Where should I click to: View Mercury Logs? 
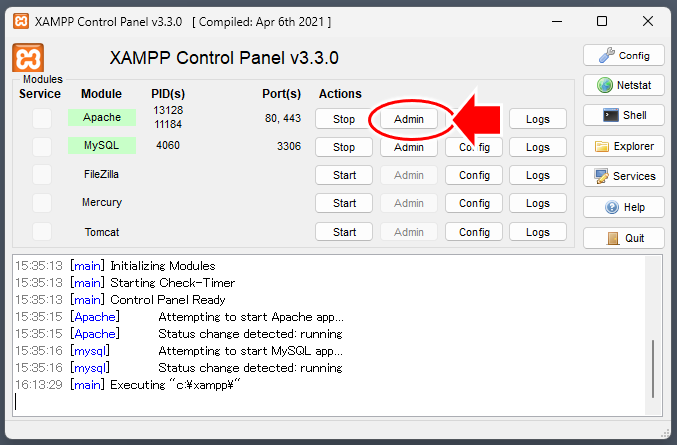coord(538,203)
